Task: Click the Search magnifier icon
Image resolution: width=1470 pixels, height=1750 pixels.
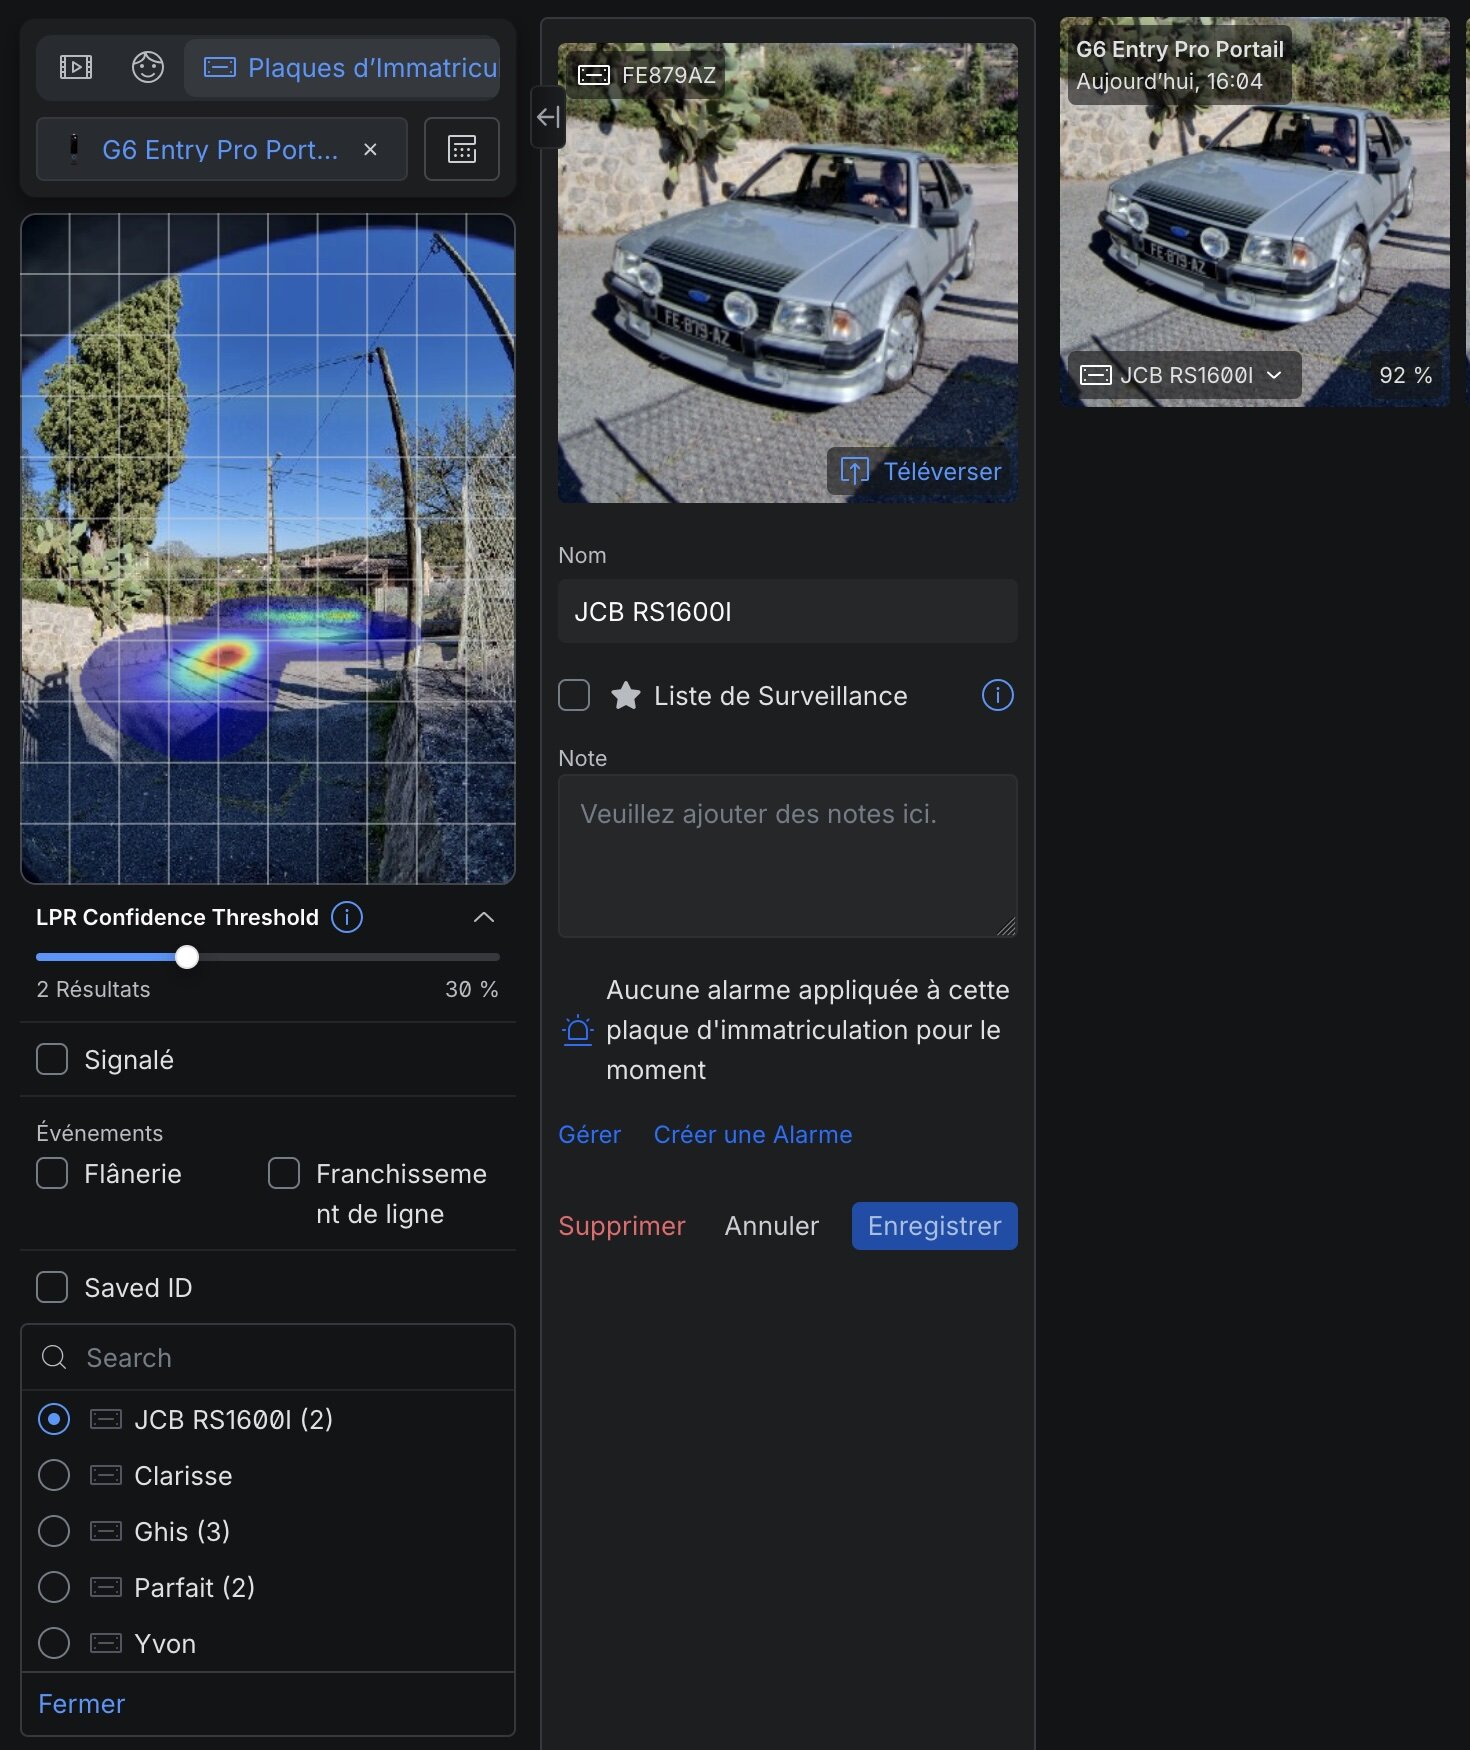Action: coord(54,1357)
